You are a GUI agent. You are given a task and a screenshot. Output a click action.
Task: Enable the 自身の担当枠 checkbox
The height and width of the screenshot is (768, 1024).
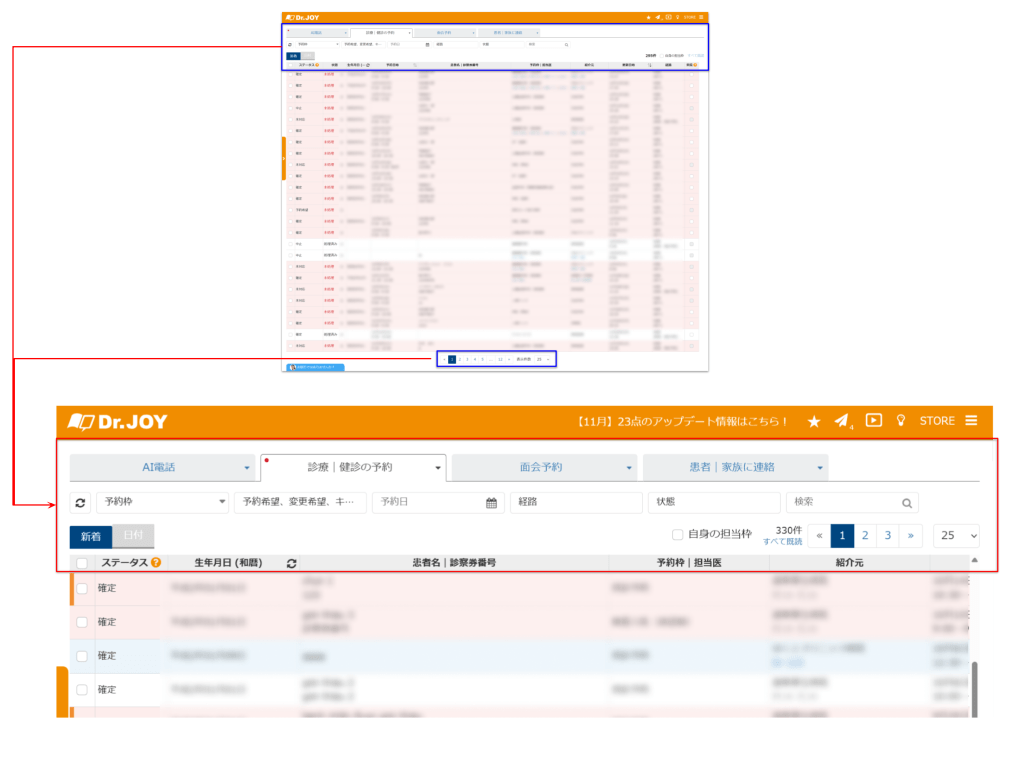678,535
